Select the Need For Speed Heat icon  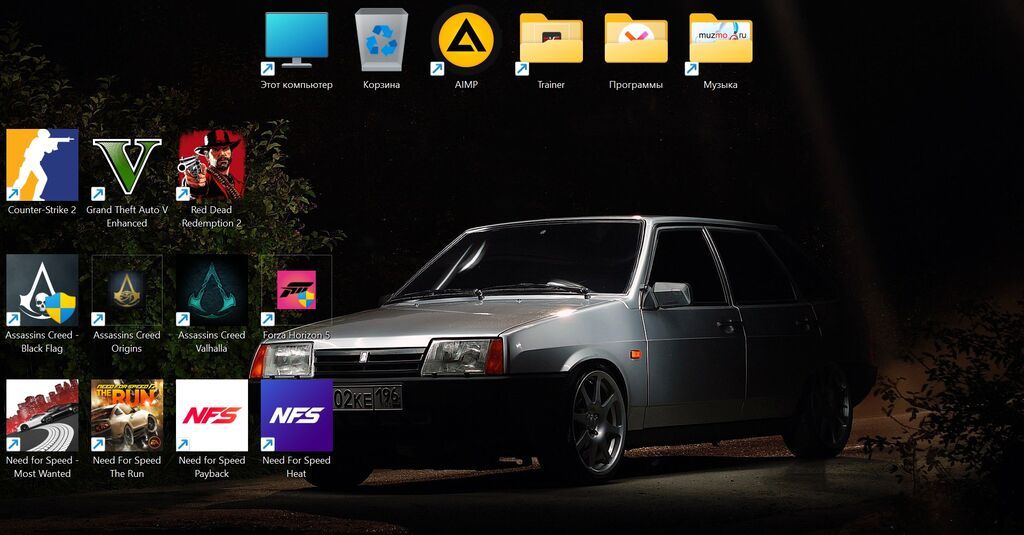point(296,415)
